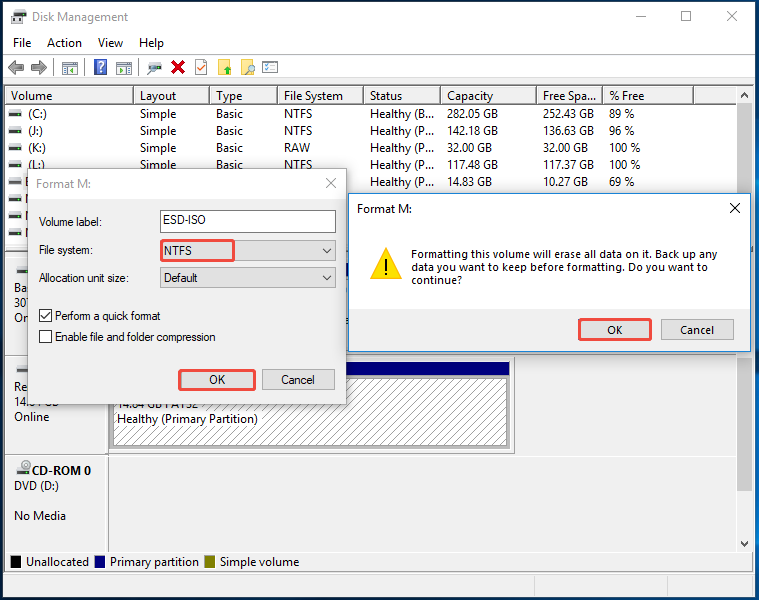Click the No Media text under CD-ROM 0

tap(40, 516)
